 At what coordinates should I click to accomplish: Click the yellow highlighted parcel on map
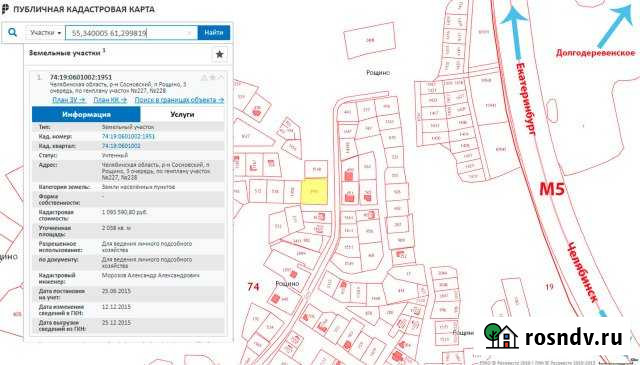coord(314,191)
